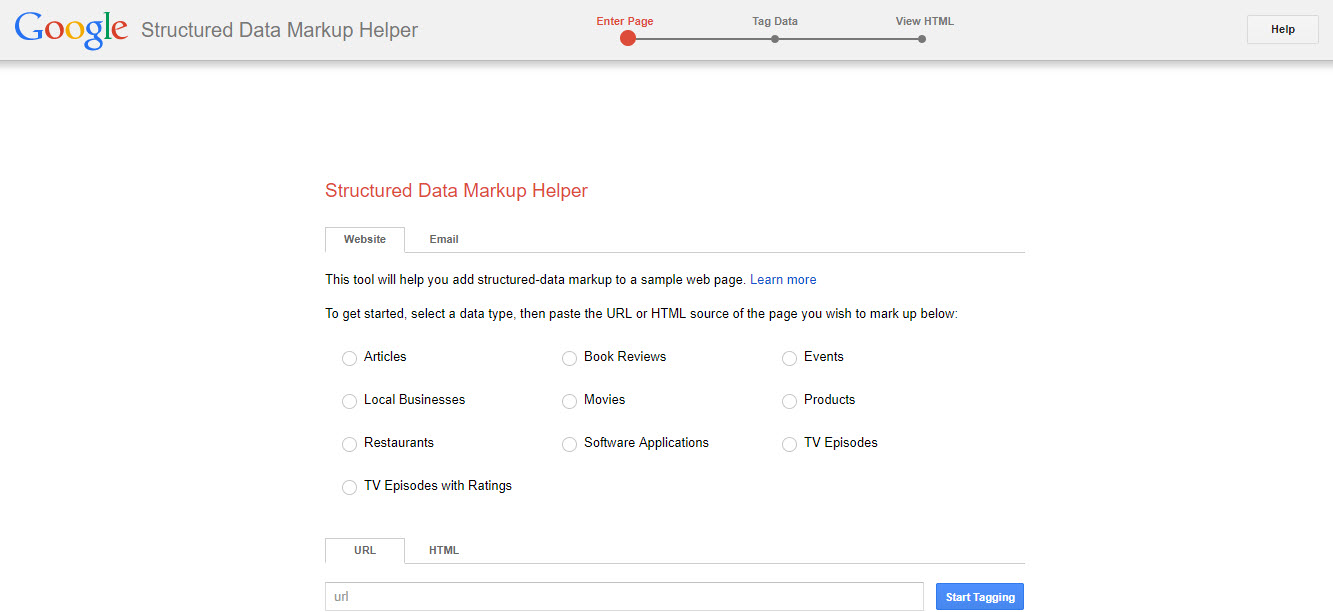Select the Movies data type
Viewport: 1333px width, 612px height.
pyautogui.click(x=569, y=401)
